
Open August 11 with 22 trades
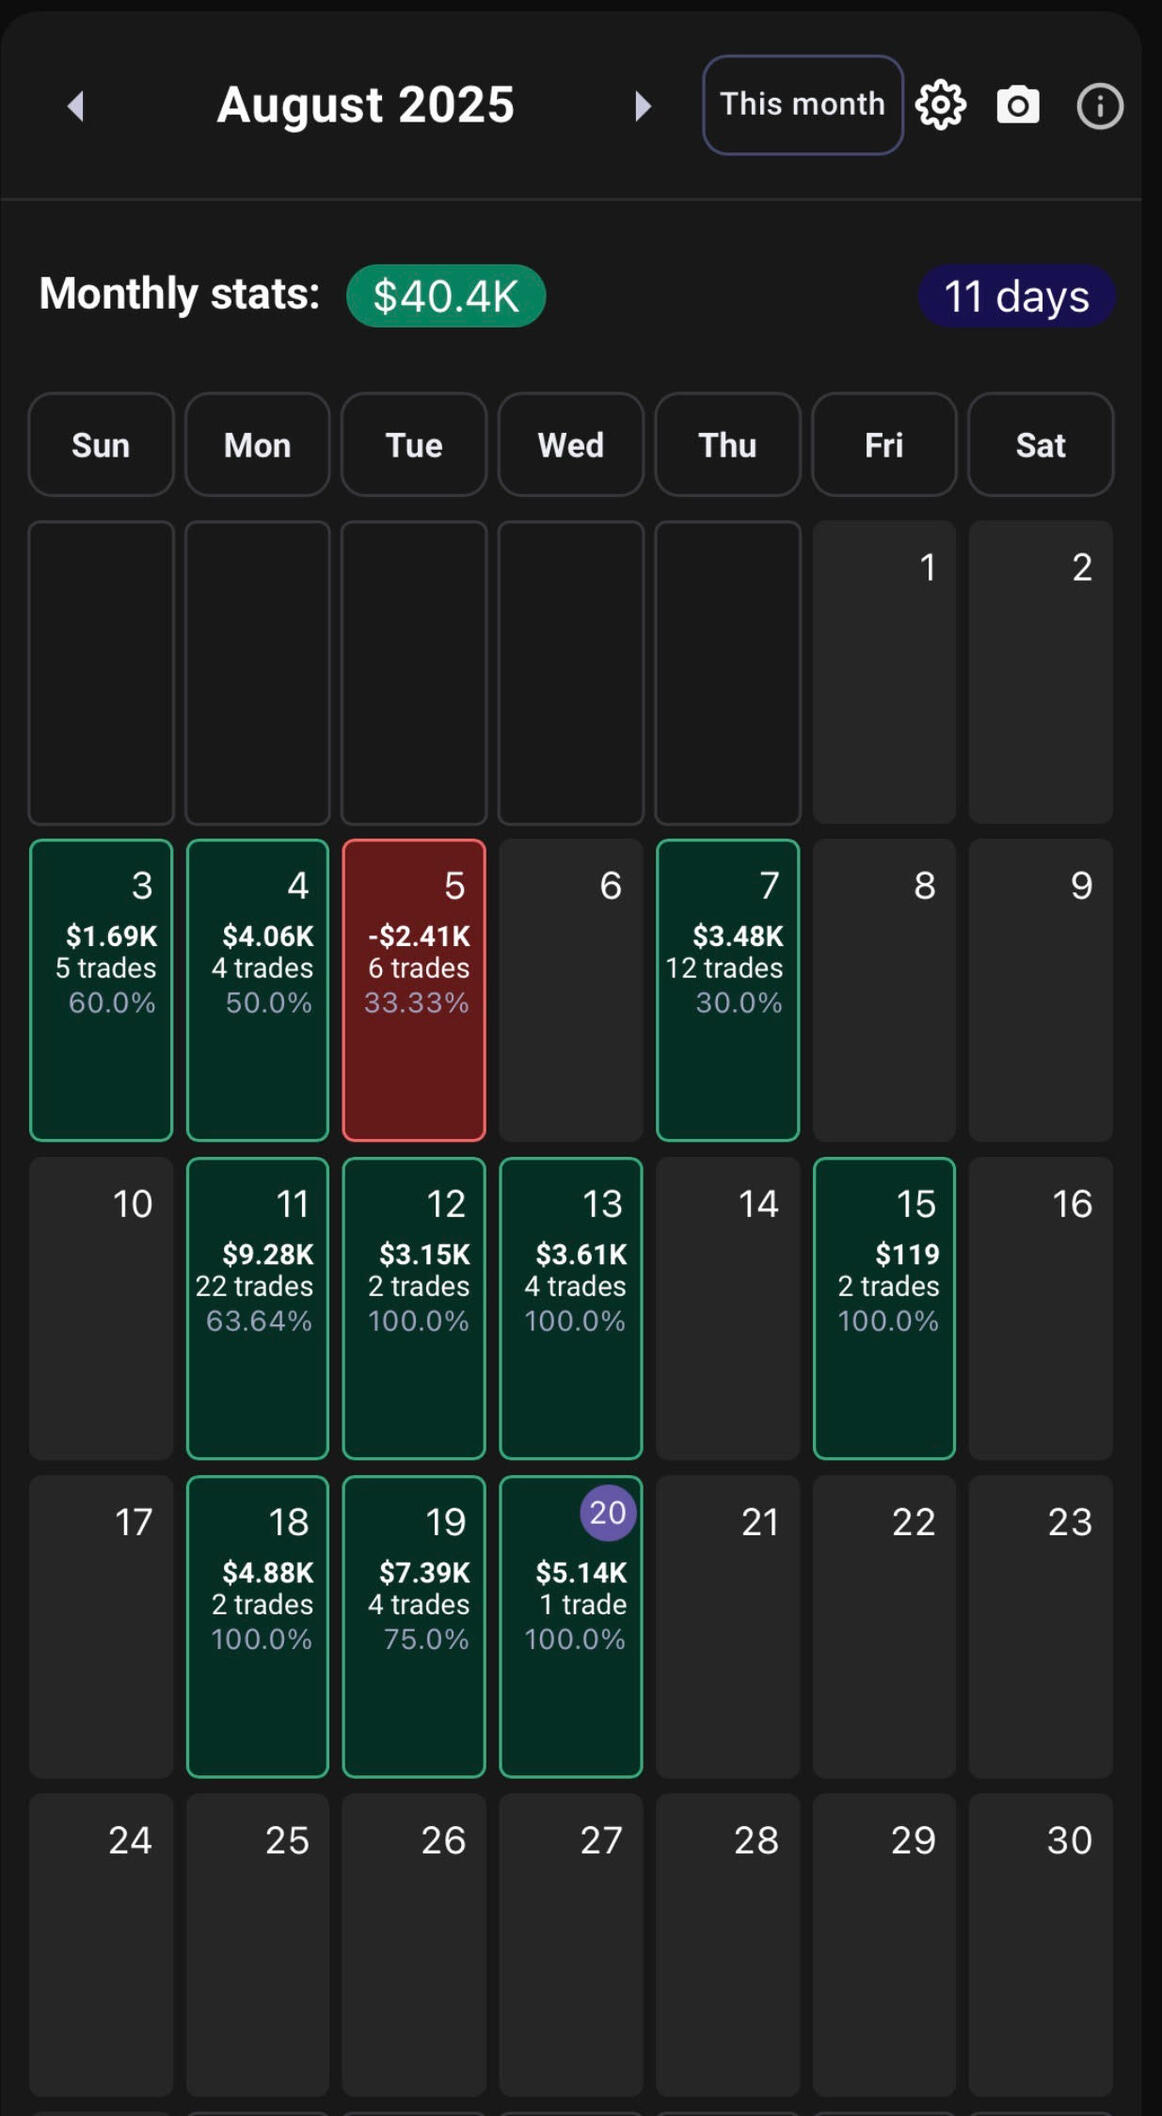click(258, 1308)
